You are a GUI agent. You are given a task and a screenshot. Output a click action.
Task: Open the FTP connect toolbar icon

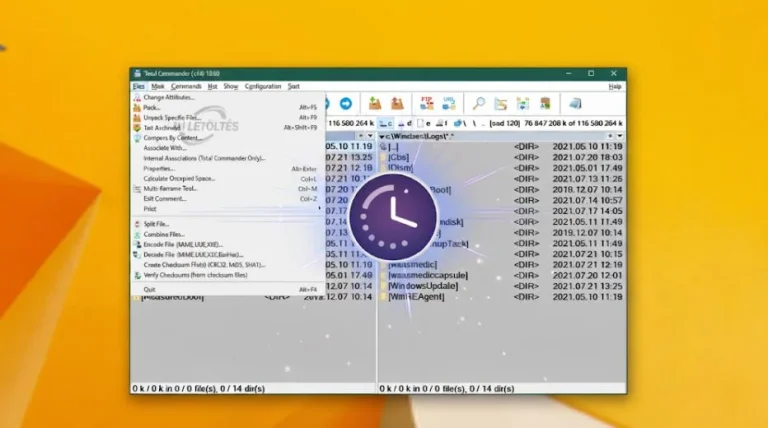[x=427, y=103]
